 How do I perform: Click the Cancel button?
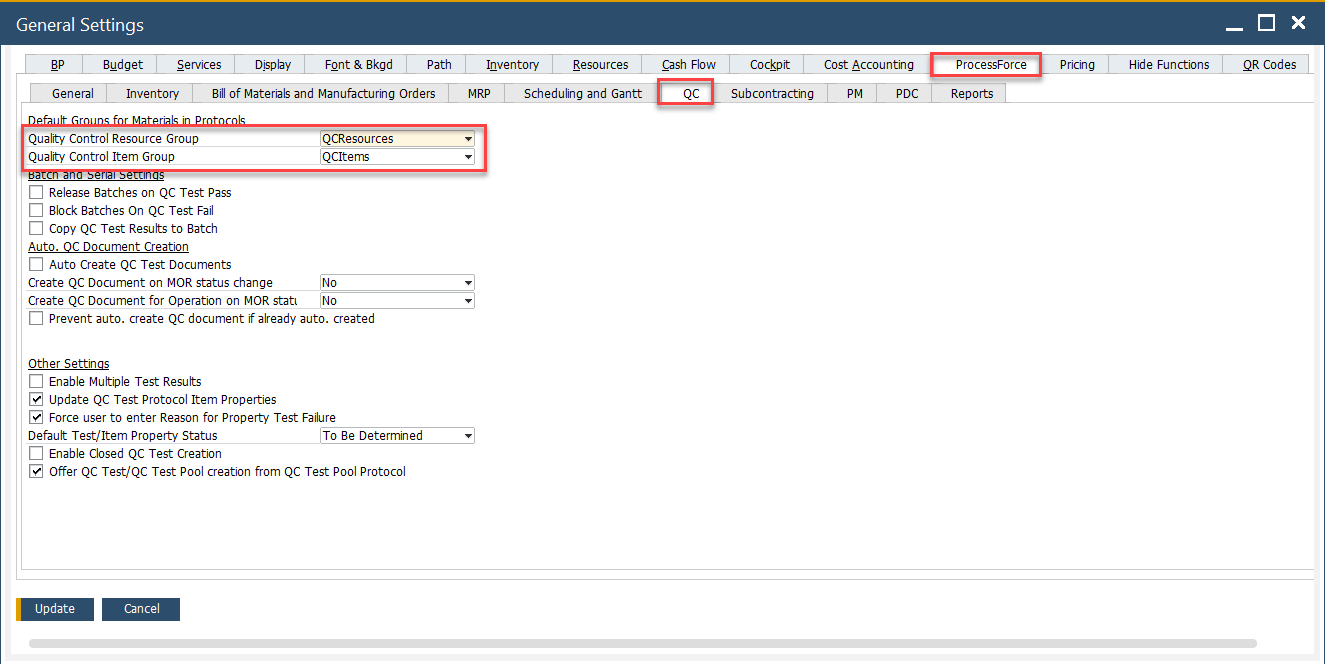(x=141, y=609)
